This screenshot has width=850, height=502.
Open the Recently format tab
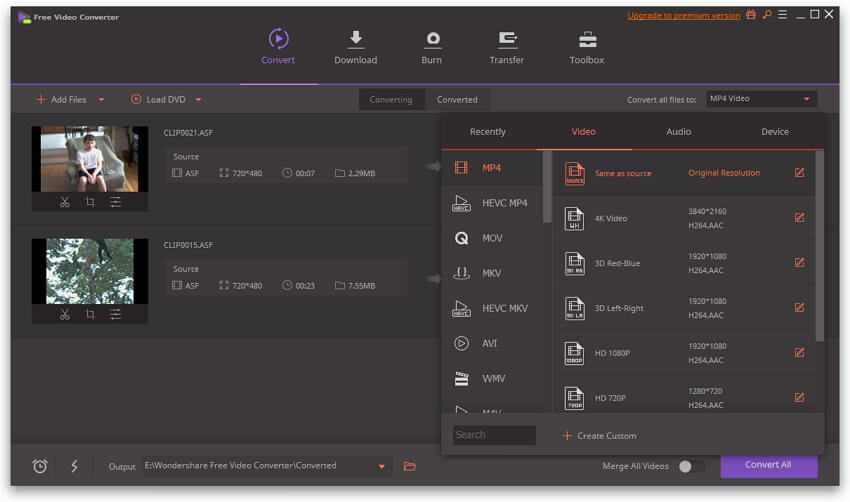[488, 132]
